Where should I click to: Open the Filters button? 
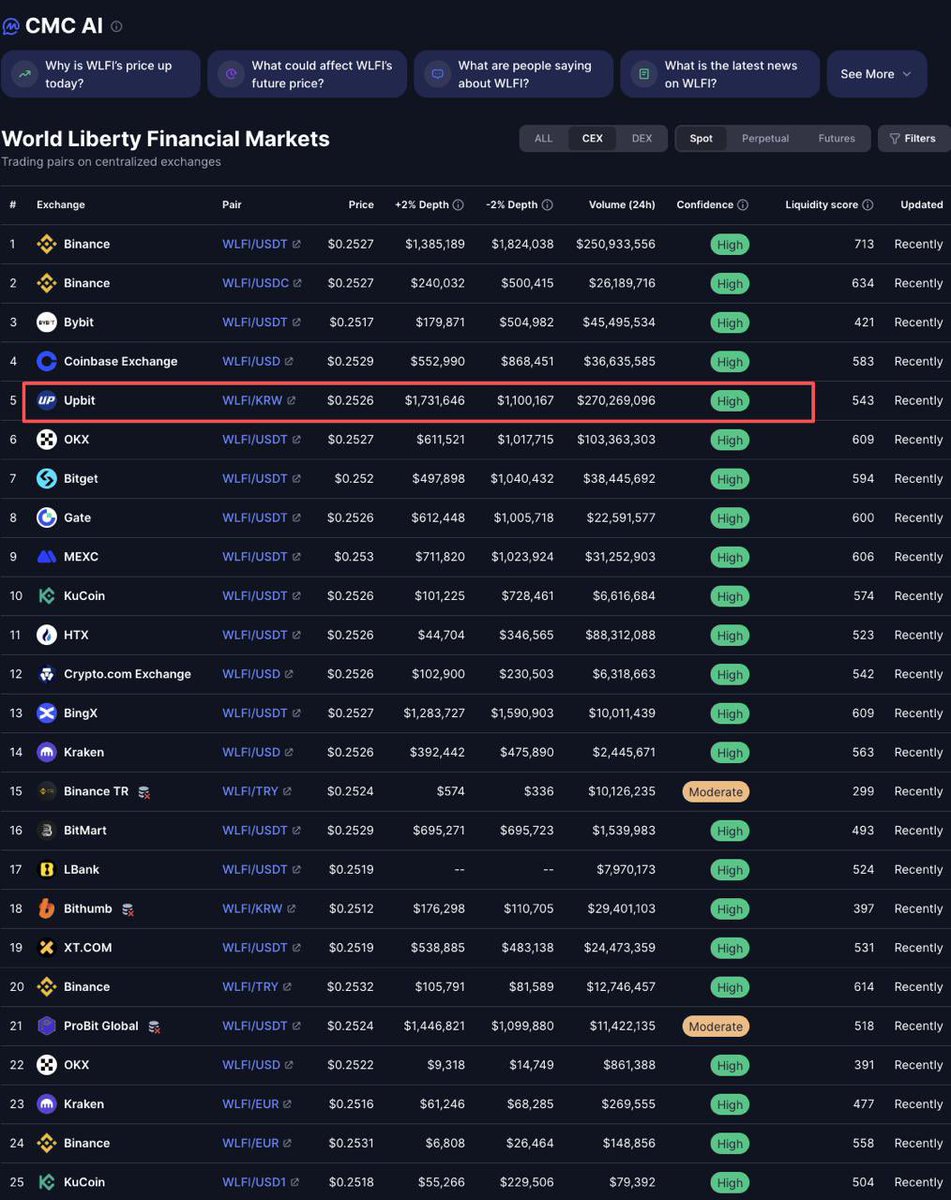pos(914,138)
